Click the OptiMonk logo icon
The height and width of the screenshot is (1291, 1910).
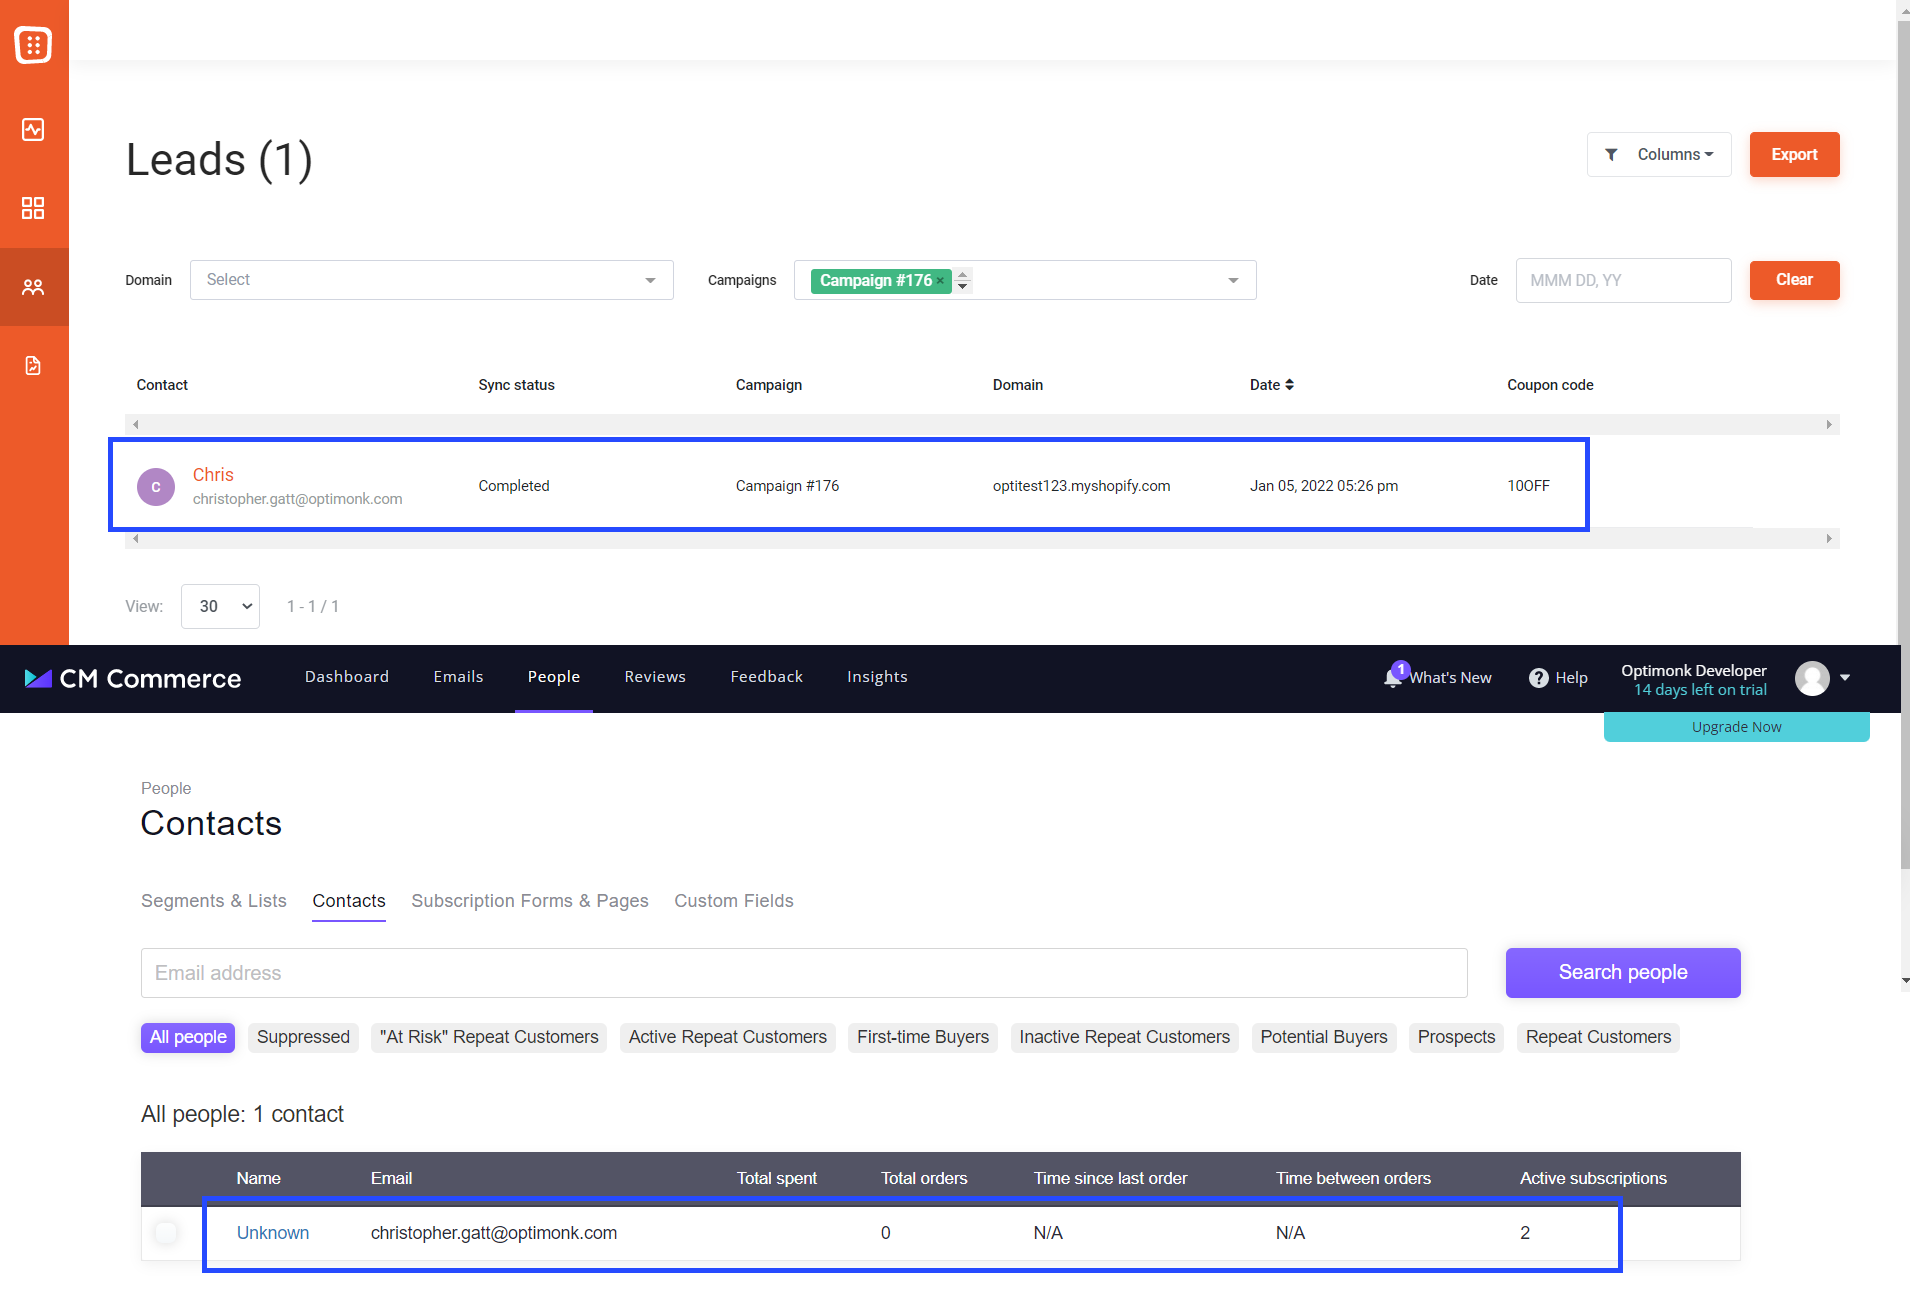click(x=33, y=45)
